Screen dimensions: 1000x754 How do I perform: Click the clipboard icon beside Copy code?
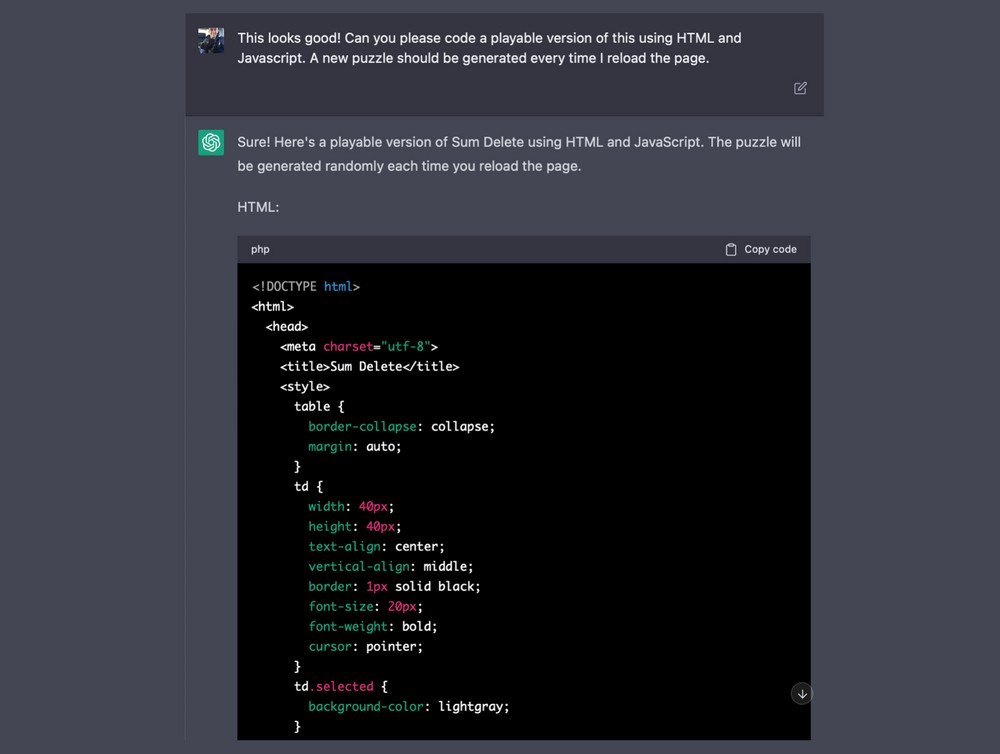click(731, 249)
